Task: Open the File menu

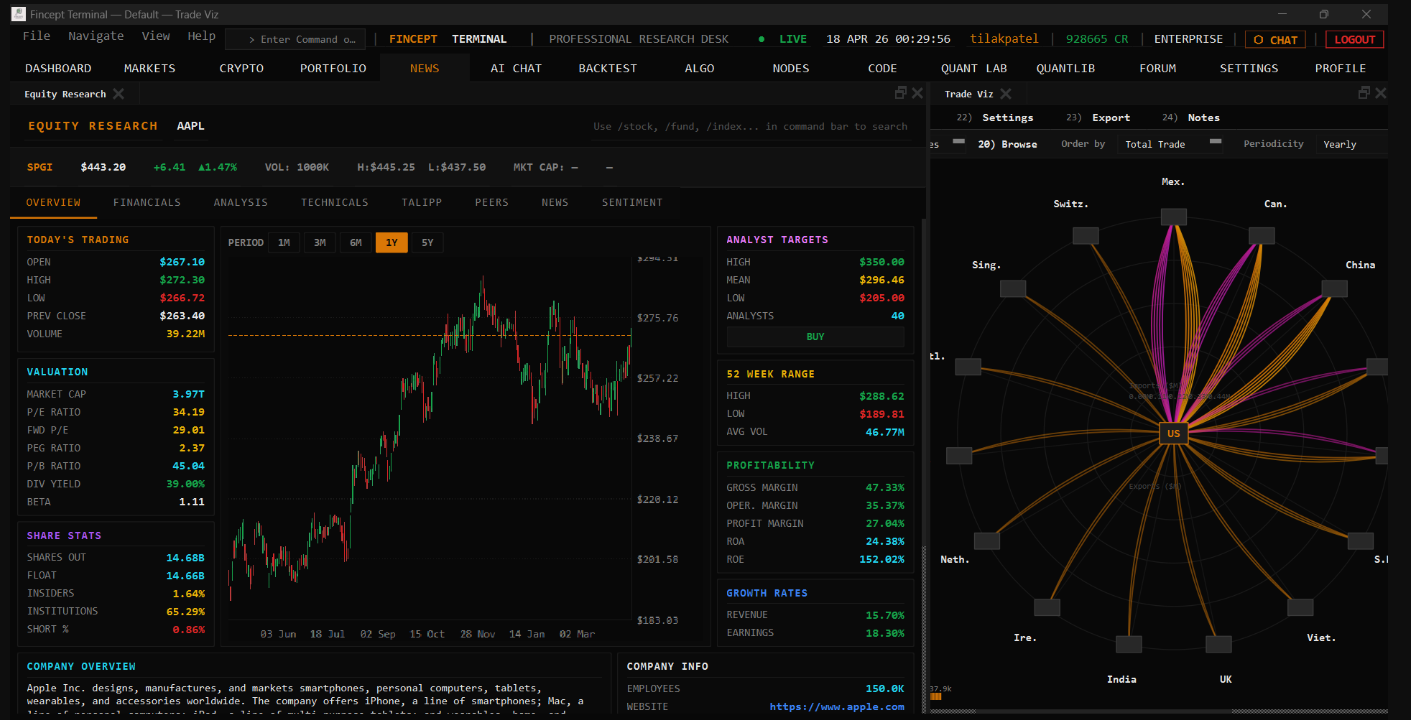Action: [x=36, y=36]
